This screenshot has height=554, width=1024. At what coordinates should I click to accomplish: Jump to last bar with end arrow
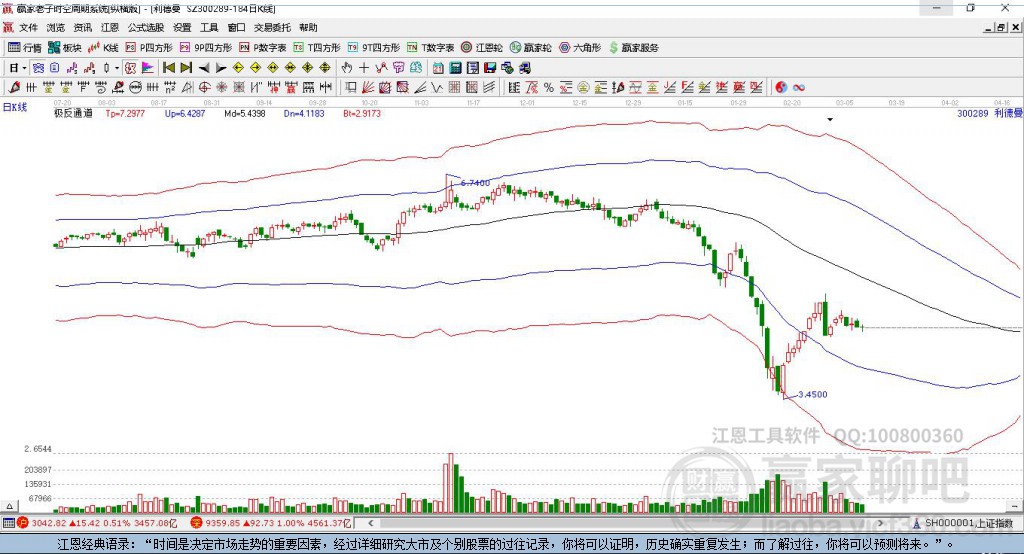click(x=186, y=67)
